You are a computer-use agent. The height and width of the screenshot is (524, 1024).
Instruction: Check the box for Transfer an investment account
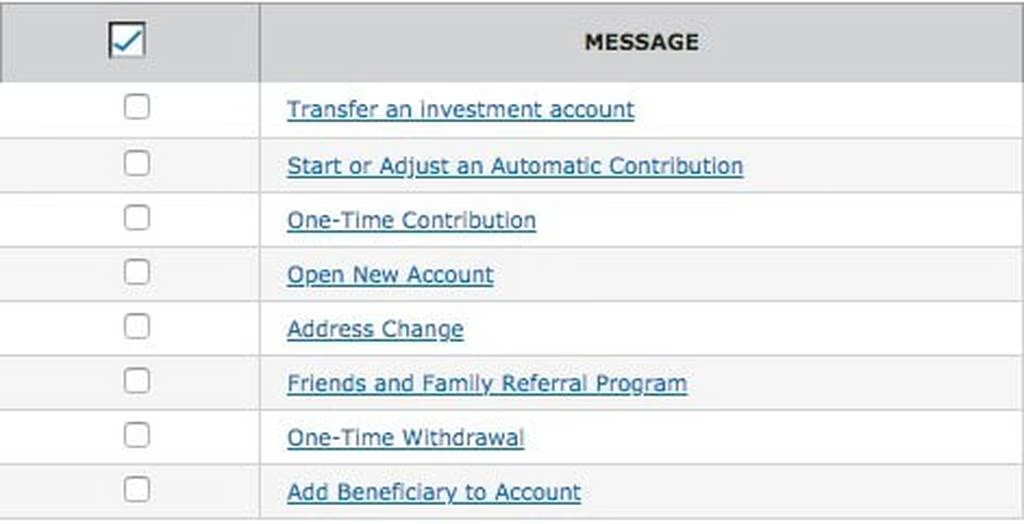tap(137, 107)
